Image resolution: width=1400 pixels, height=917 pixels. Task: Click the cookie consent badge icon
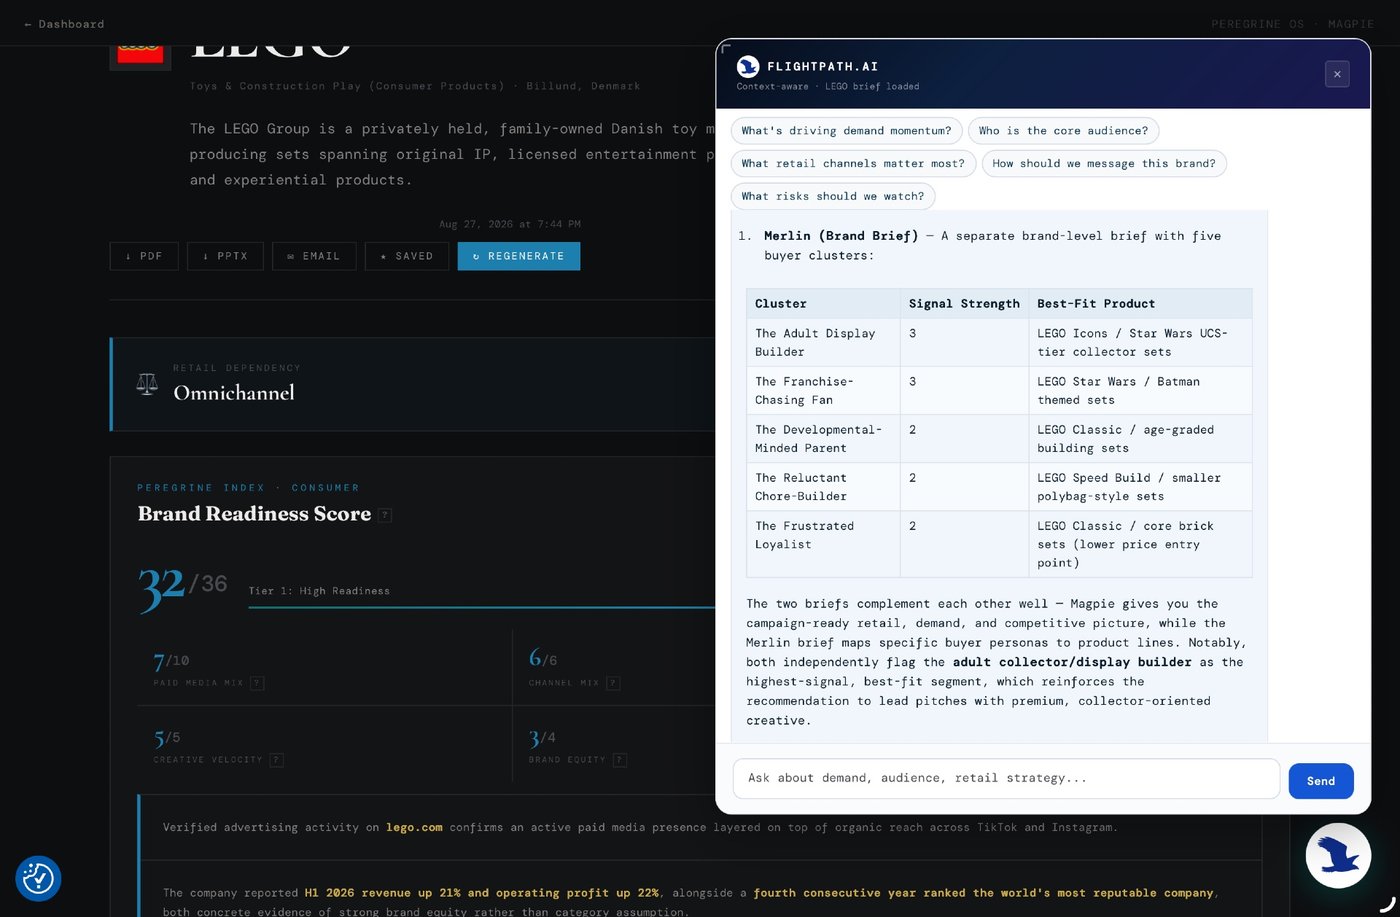(38, 878)
